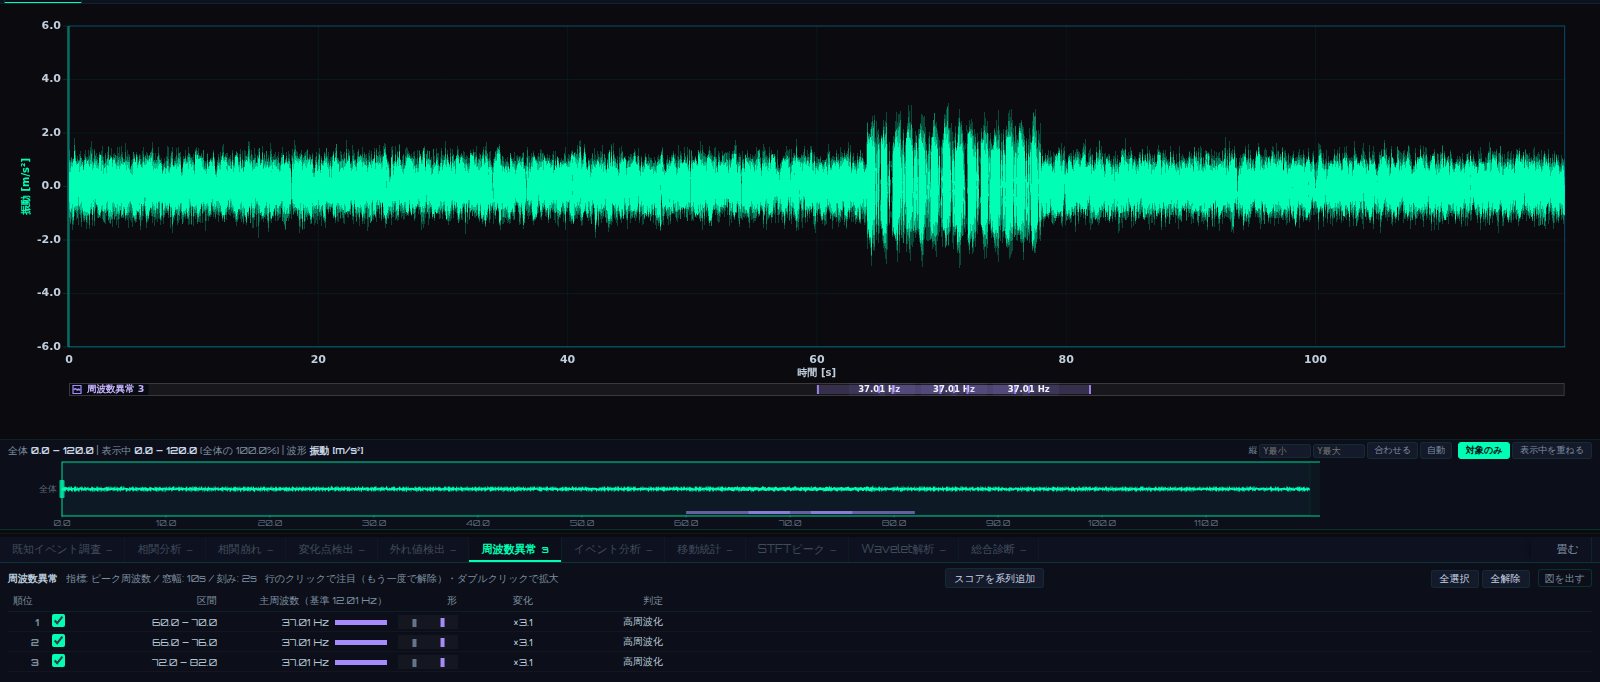This screenshot has width=1600, height=682.
Task: Click the 全解除 button
Action: [1505, 579]
